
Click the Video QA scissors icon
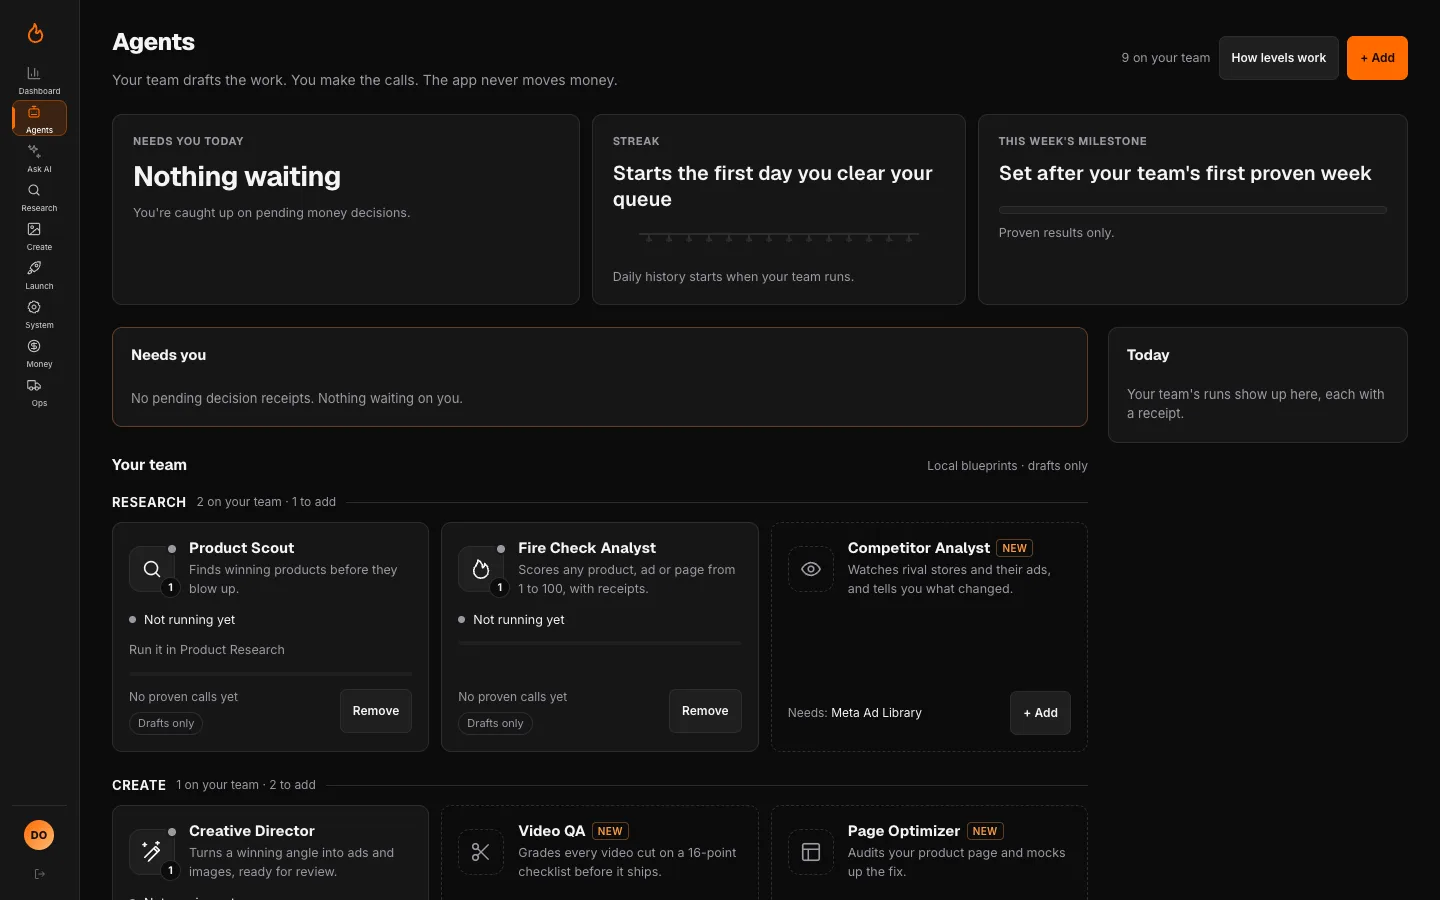pos(481,852)
